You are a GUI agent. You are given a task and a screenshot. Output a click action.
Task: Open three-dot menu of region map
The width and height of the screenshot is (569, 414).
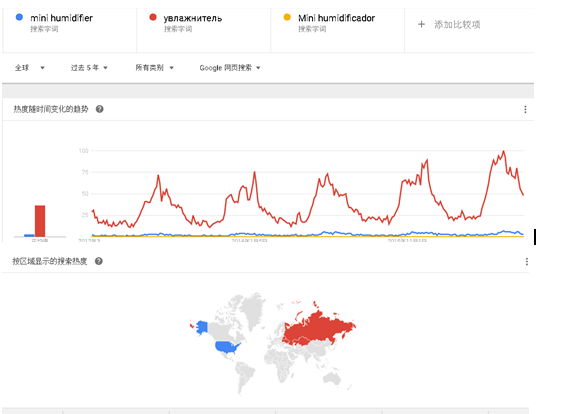pos(527,262)
